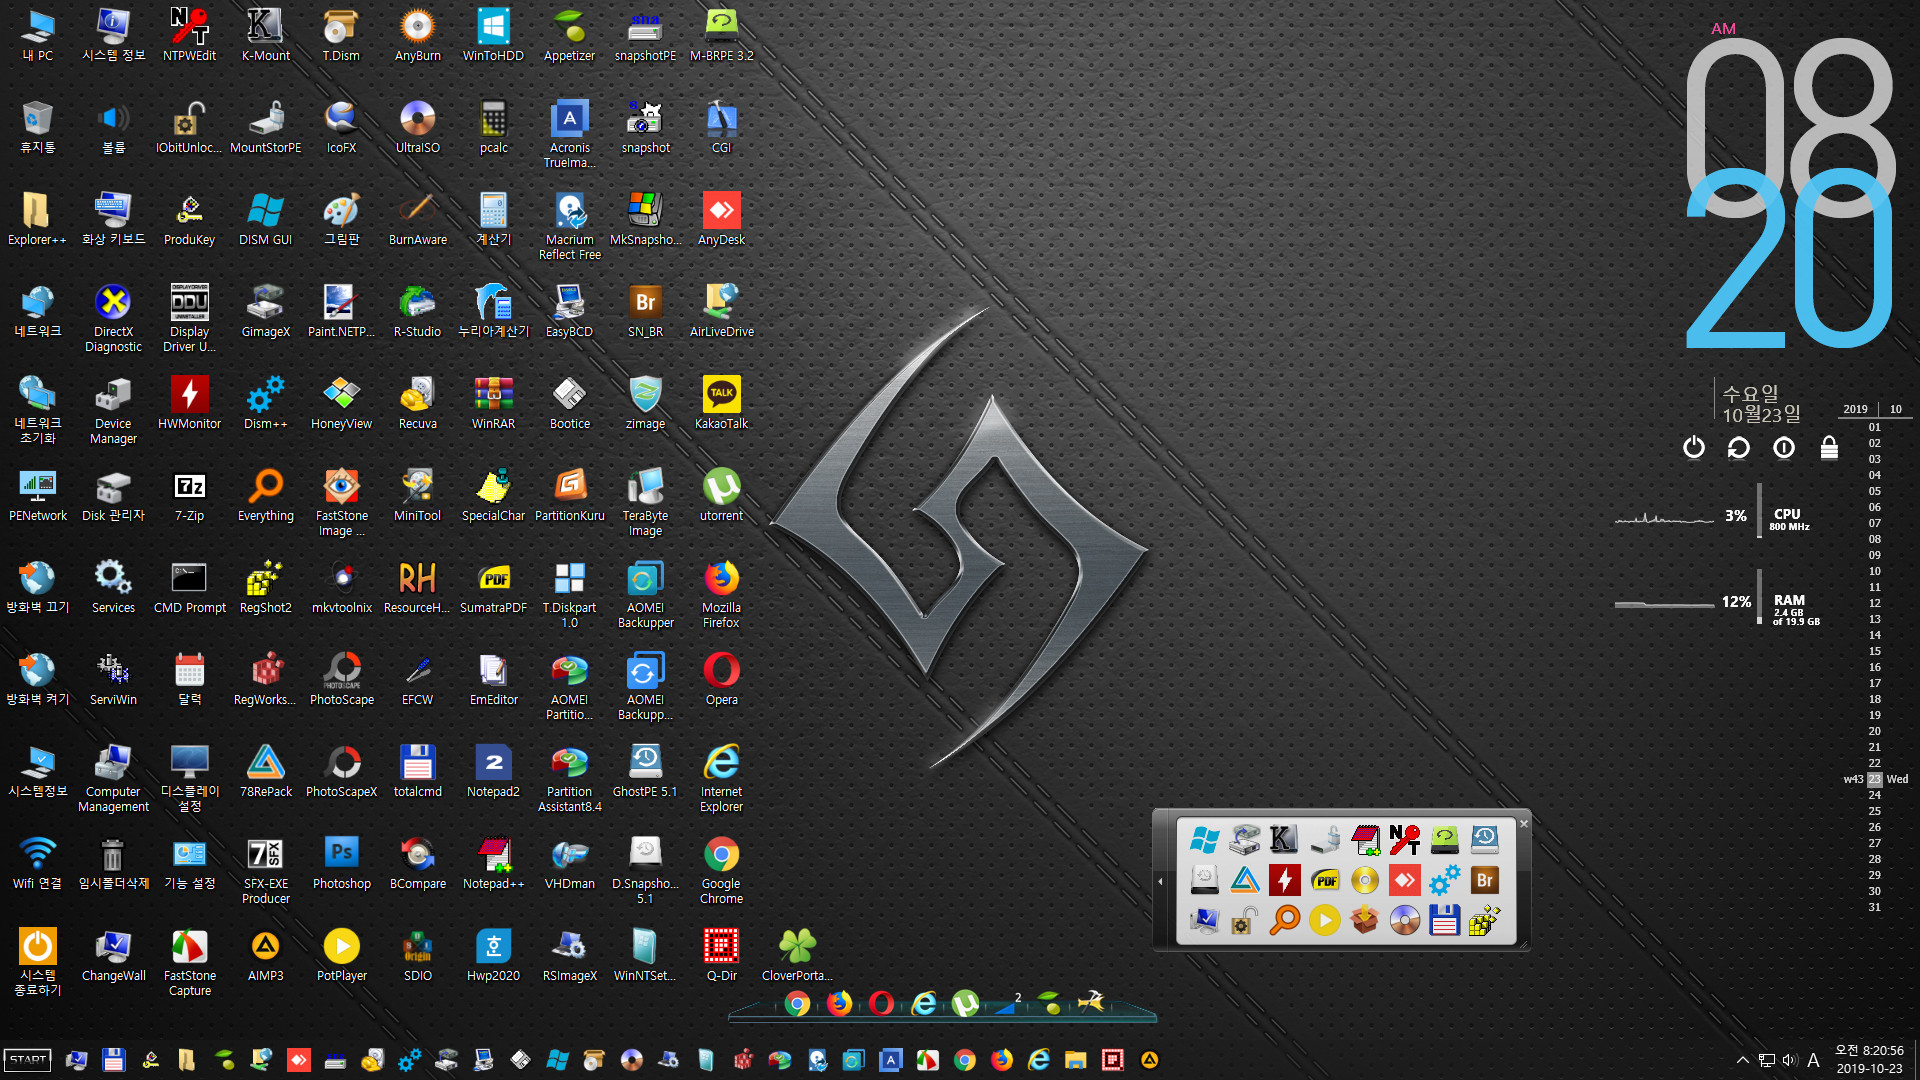The width and height of the screenshot is (1920, 1080).
Task: Open Macrium Reflect Free shortcut
Action: pos(569,226)
